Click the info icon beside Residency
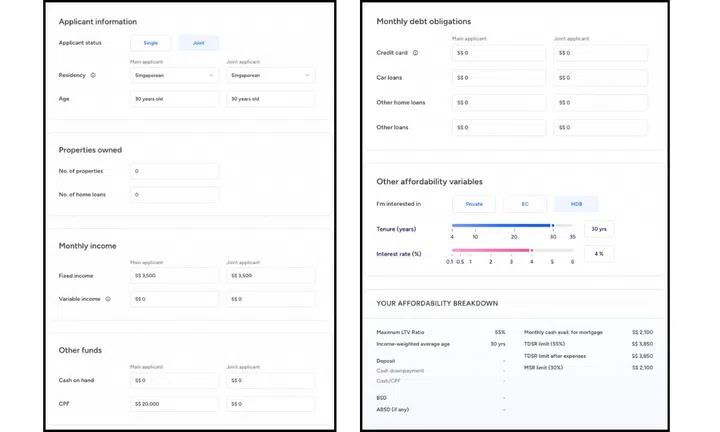The height and width of the screenshot is (432, 720). tap(93, 75)
